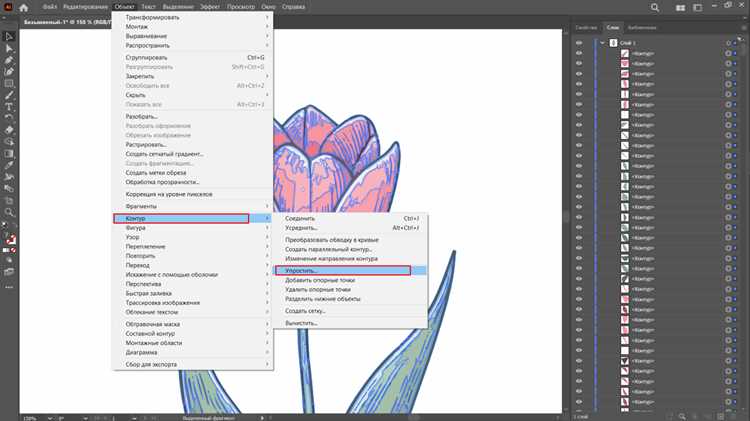Switch to the Библиотеки tab
The height and width of the screenshot is (421, 750).
642,28
